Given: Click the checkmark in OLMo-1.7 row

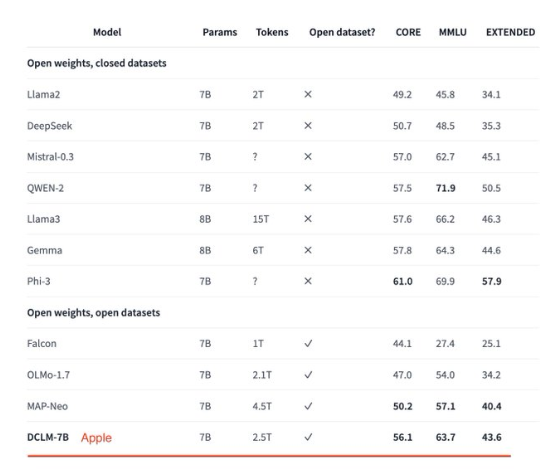Looking at the screenshot, I should pos(308,375).
